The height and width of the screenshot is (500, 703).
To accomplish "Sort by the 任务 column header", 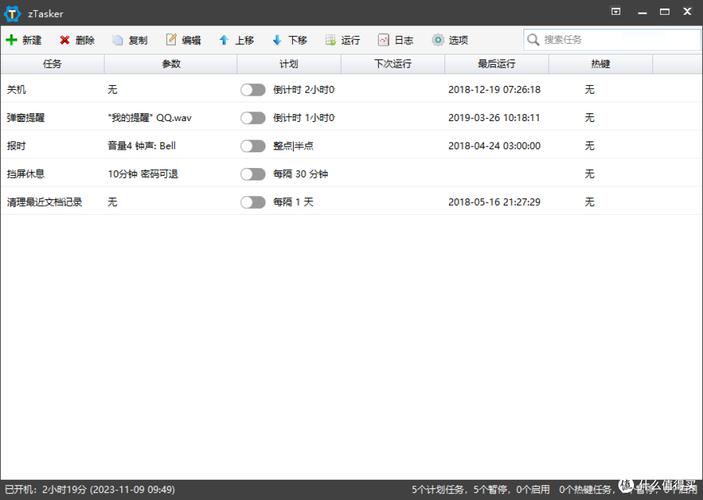I will (x=52, y=64).
